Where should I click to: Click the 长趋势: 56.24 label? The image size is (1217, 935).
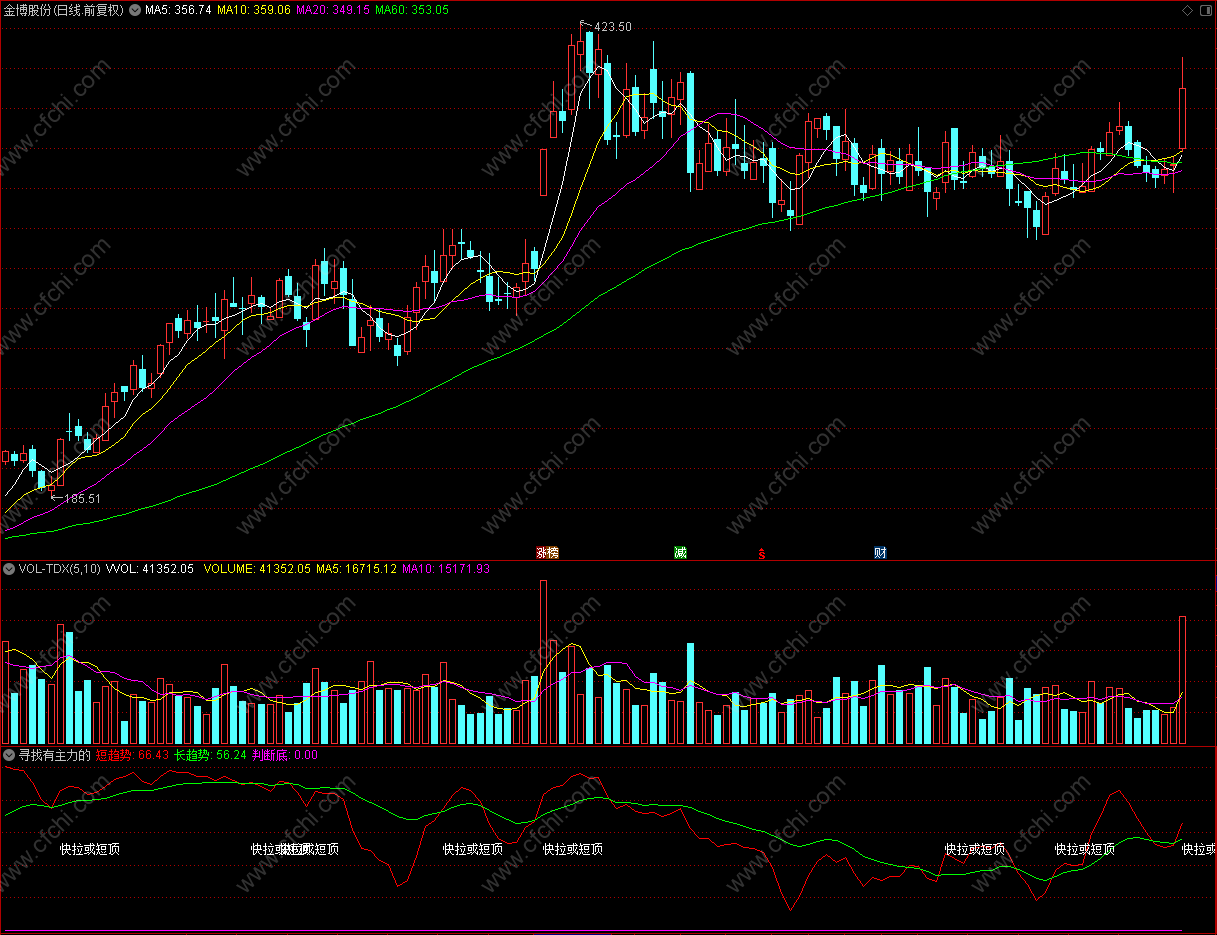tap(210, 755)
